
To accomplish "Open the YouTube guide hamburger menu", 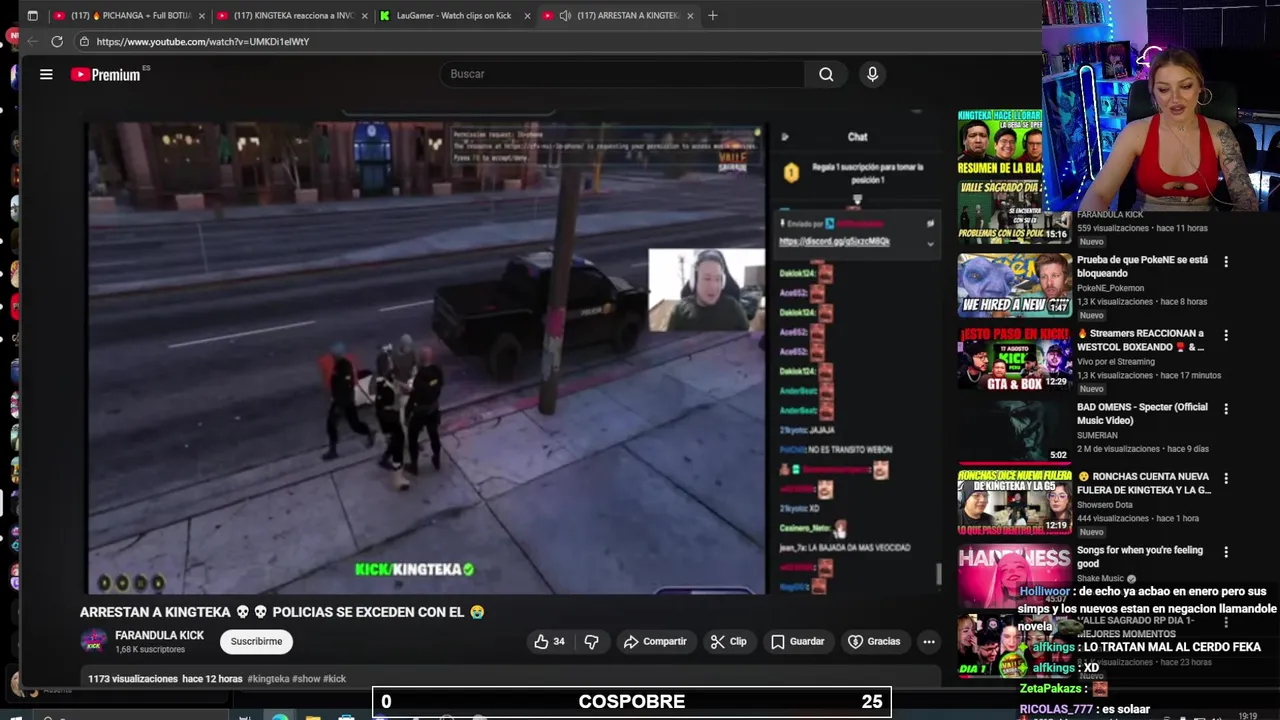I will pos(46,74).
